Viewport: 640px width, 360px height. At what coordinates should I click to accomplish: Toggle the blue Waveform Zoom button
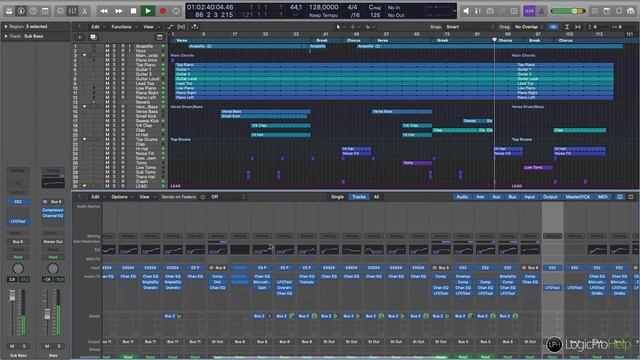[553, 27]
